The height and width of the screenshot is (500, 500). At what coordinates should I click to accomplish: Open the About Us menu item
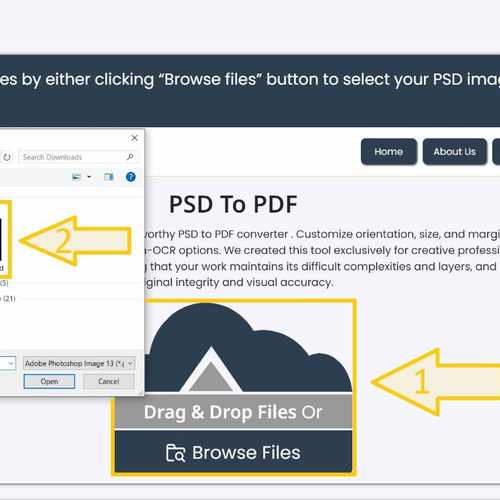coord(455,152)
